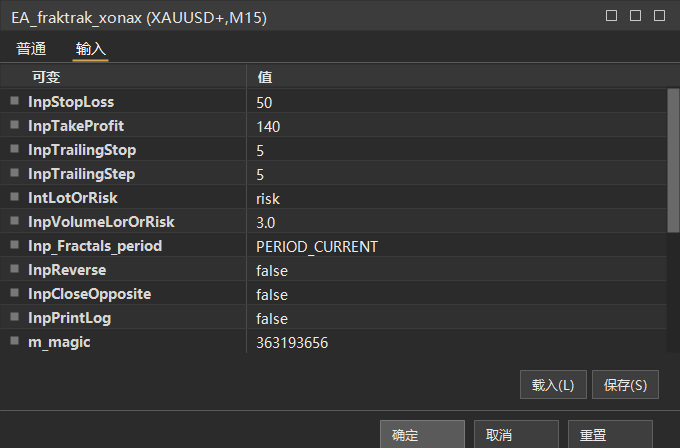Click the middle title bar window box
The image size is (680, 448).
pyautogui.click(x=635, y=16)
